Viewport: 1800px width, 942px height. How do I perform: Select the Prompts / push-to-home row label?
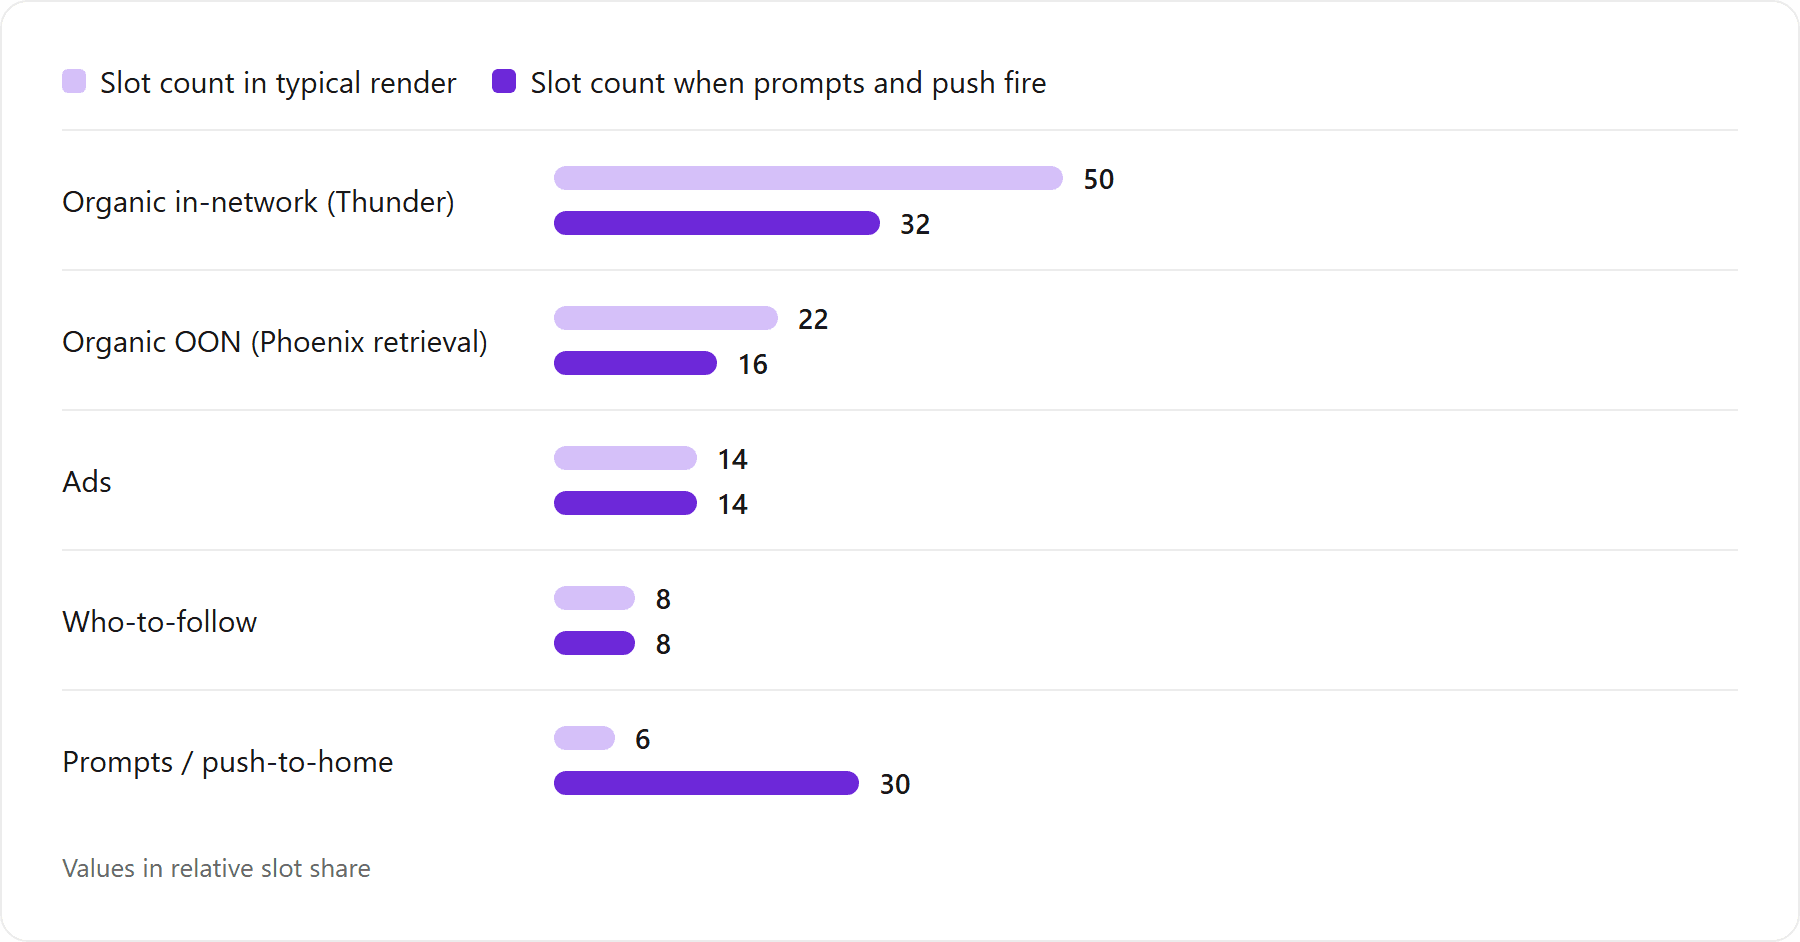pyautogui.click(x=228, y=762)
